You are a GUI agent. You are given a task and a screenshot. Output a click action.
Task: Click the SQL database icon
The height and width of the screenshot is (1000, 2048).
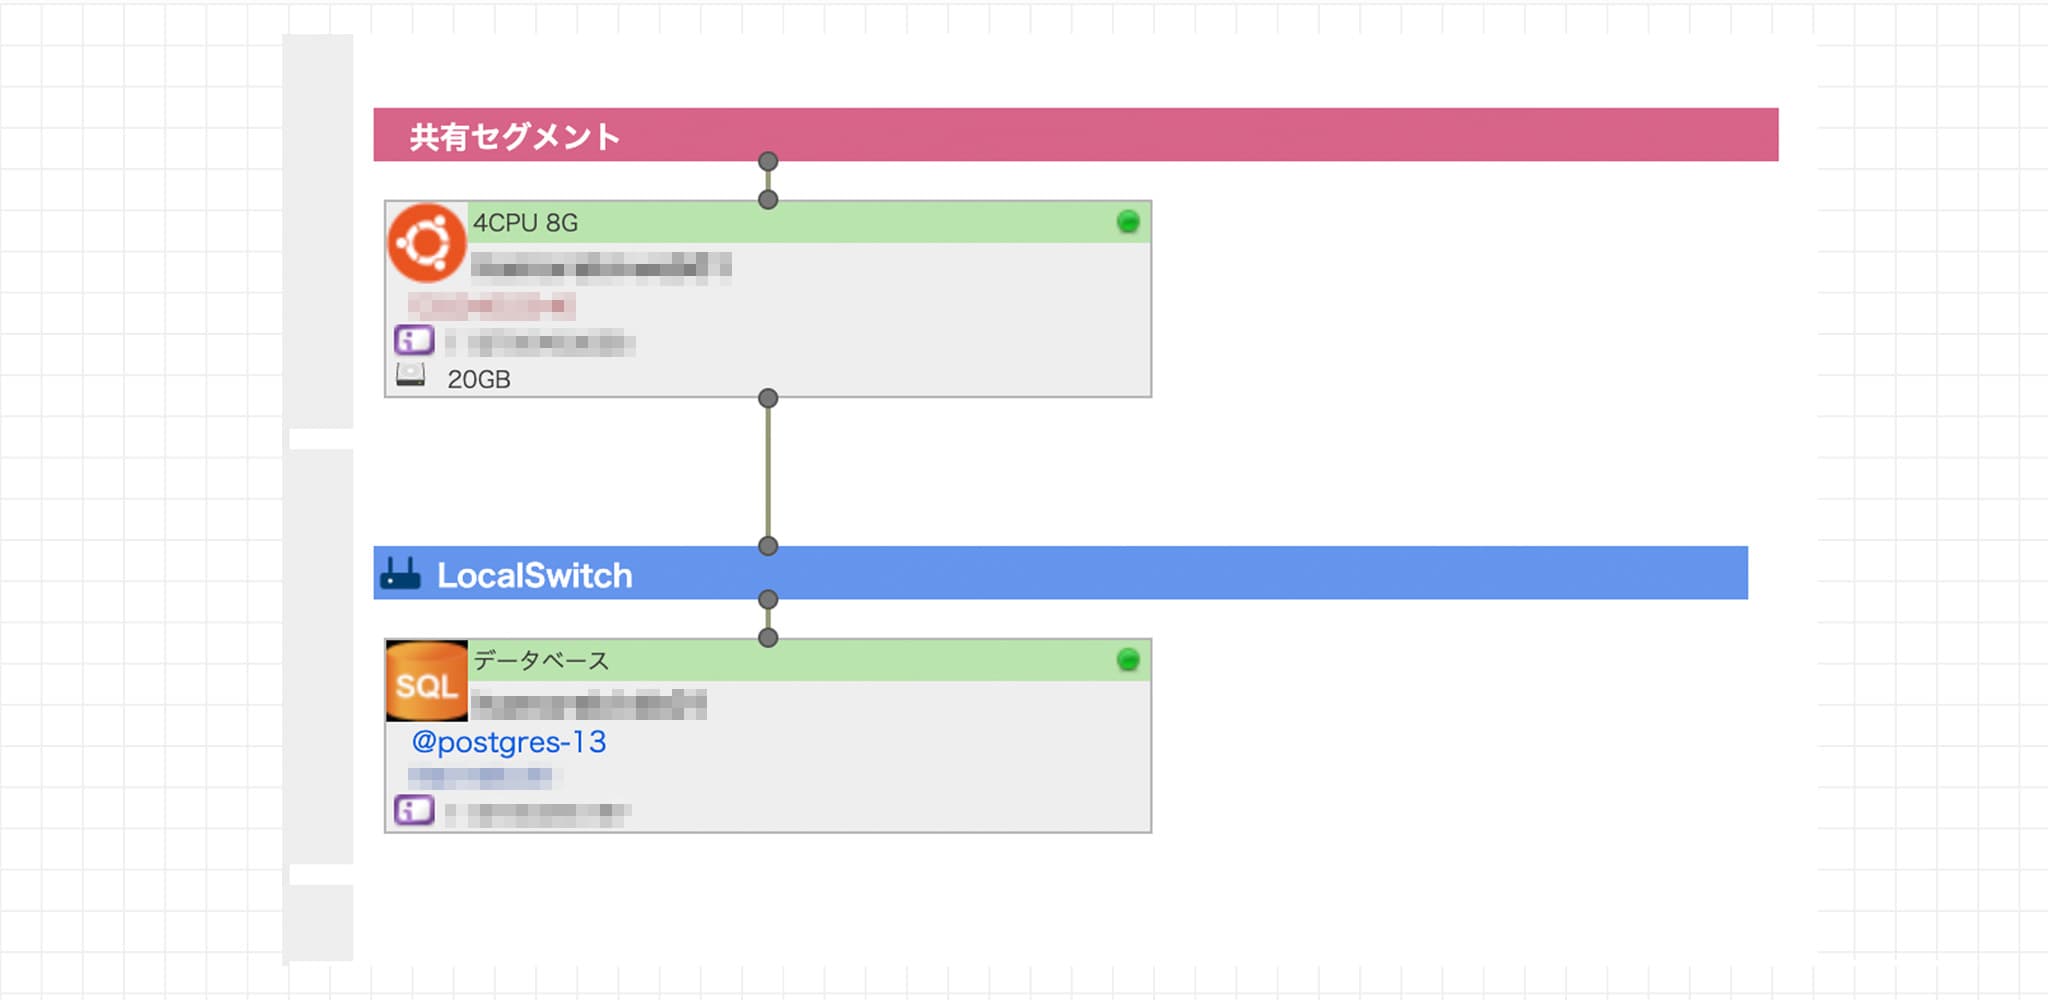pos(427,681)
